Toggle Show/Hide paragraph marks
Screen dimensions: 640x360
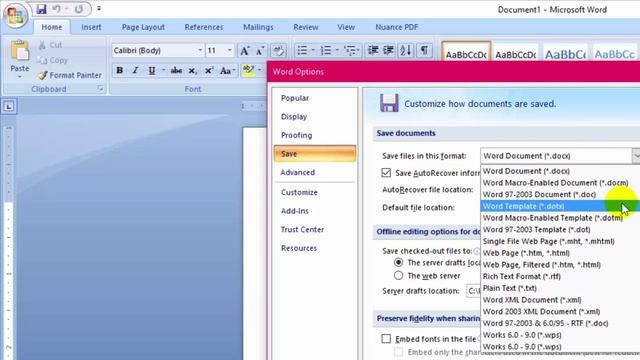click(424, 50)
